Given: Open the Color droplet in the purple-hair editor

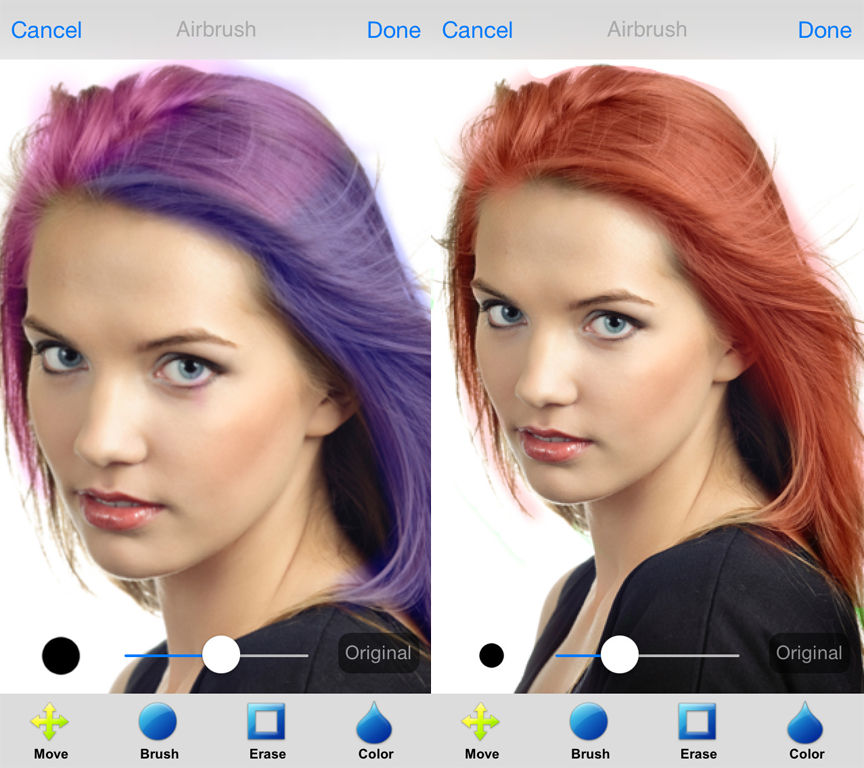Looking at the screenshot, I should tap(375, 729).
